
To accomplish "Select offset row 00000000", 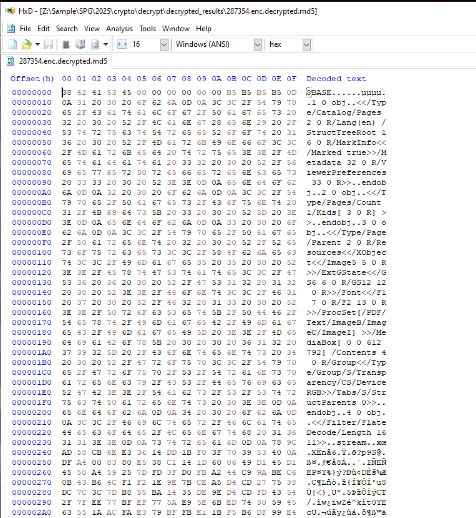I will (x=32, y=92).
